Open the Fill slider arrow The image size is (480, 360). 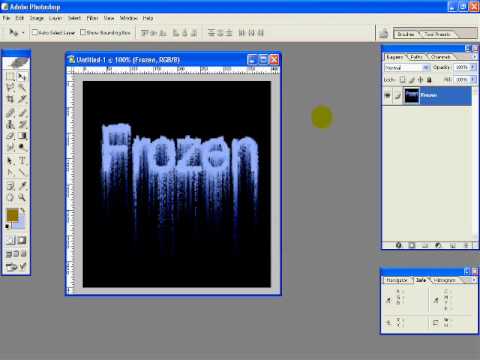pyautogui.click(x=473, y=80)
